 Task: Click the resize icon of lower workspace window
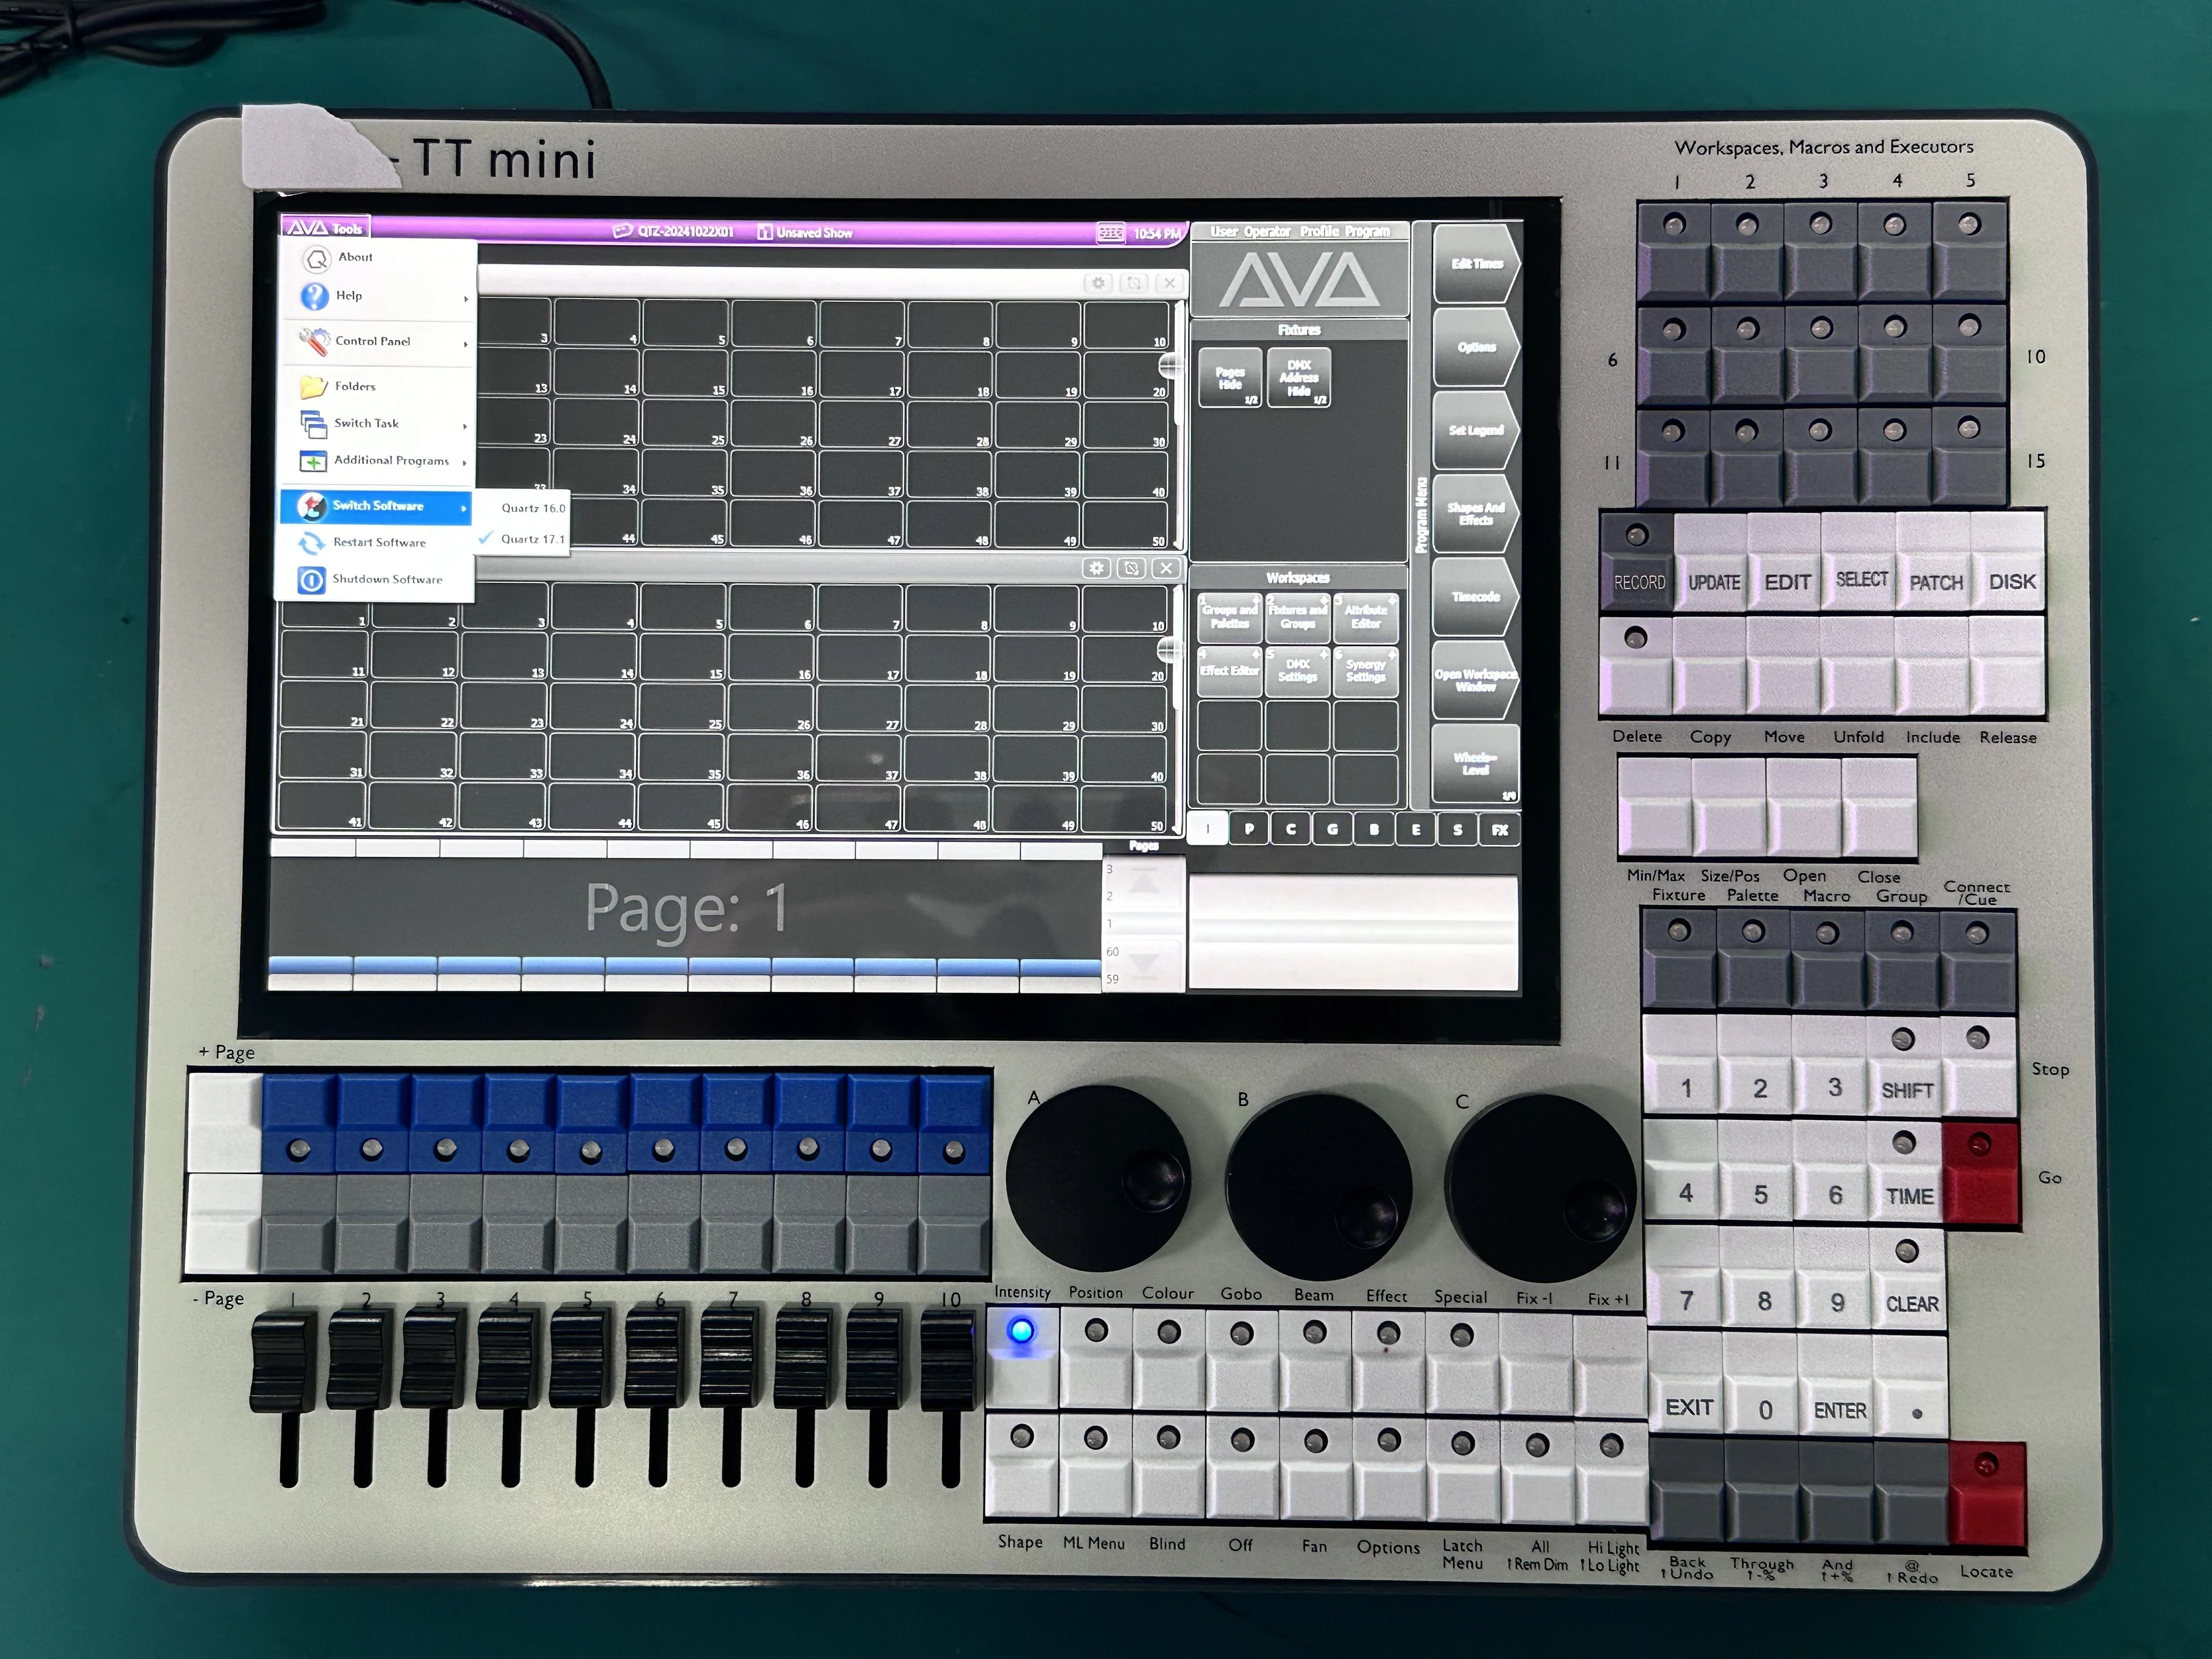click(x=1131, y=568)
